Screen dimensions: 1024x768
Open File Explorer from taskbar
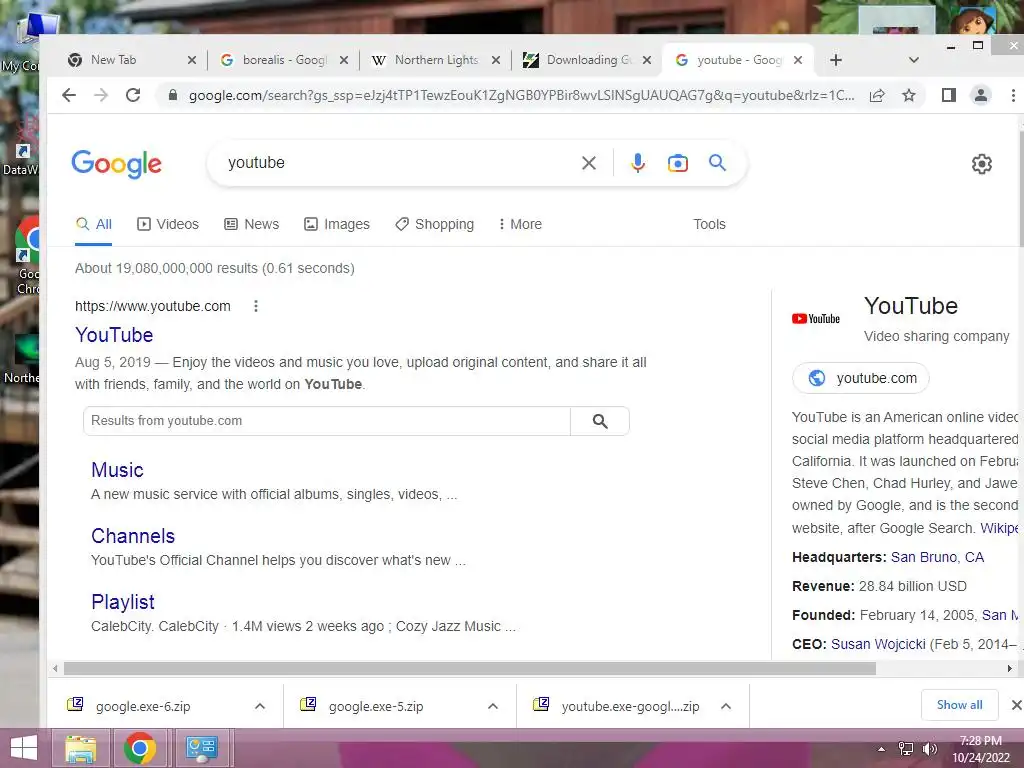tap(81, 748)
